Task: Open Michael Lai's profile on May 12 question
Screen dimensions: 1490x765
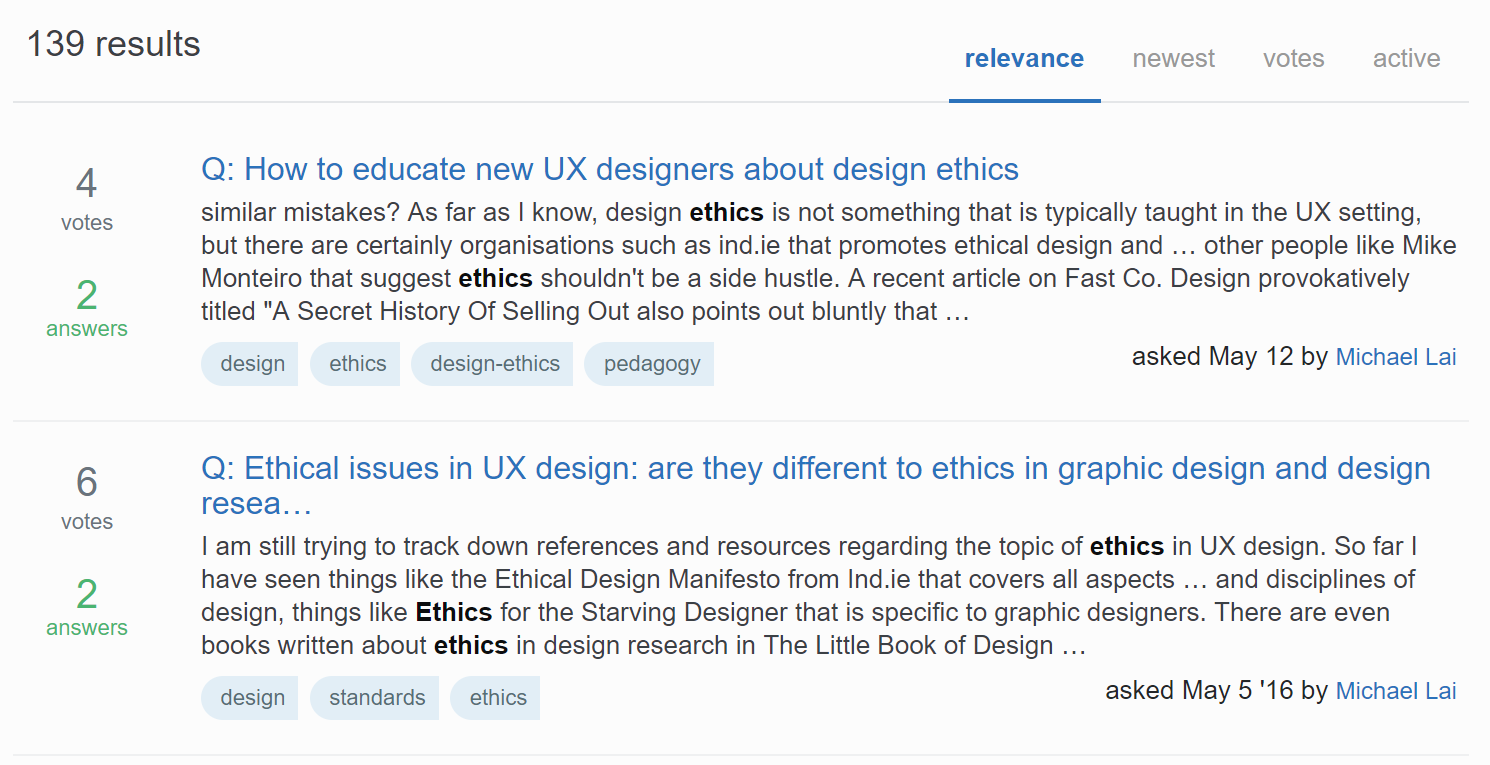Action: point(1396,357)
